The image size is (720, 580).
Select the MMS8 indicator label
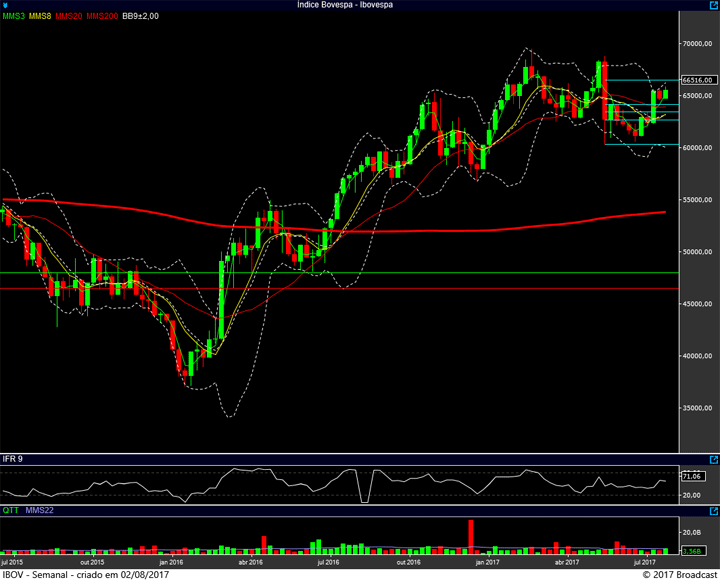[x=41, y=16]
